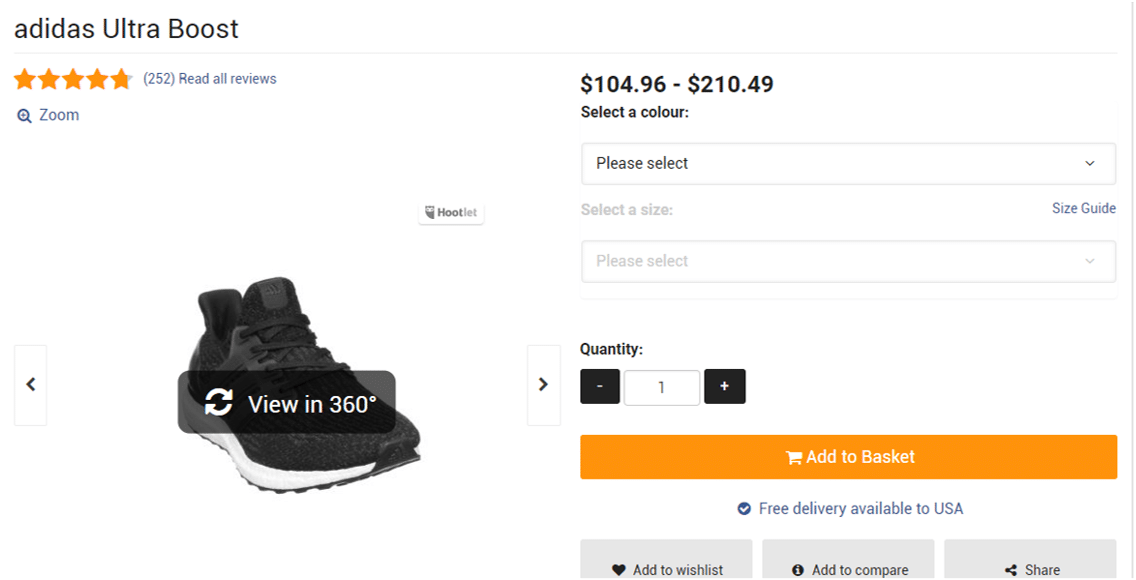The width and height of the screenshot is (1136, 580).
Task: Increase quantity with the plus button
Action: click(724, 387)
